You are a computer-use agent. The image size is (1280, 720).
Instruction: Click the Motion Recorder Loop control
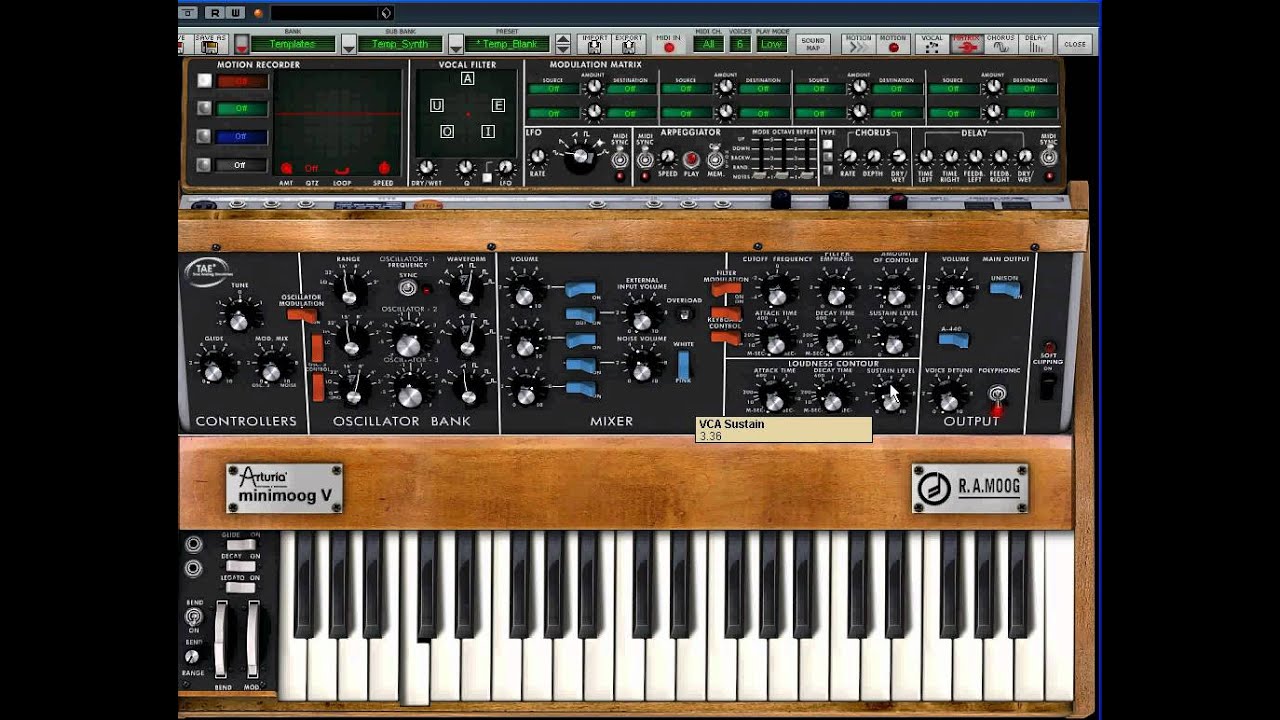tap(343, 170)
